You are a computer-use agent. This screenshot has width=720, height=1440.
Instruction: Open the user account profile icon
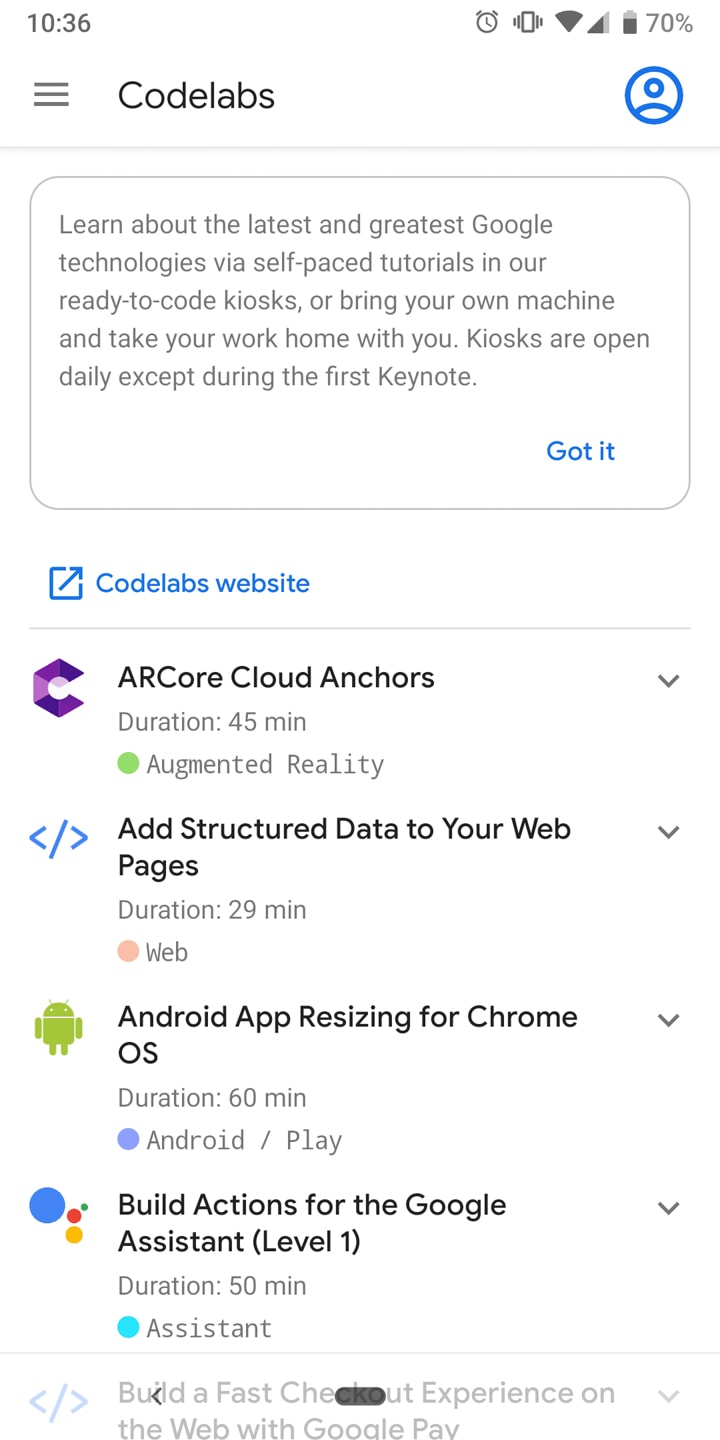point(653,96)
